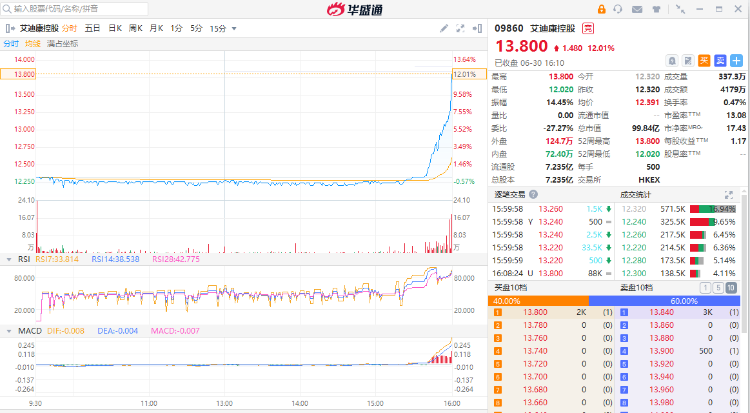Click the orange 40.00% buy ratio bar
The image size is (750, 413).
539,301
